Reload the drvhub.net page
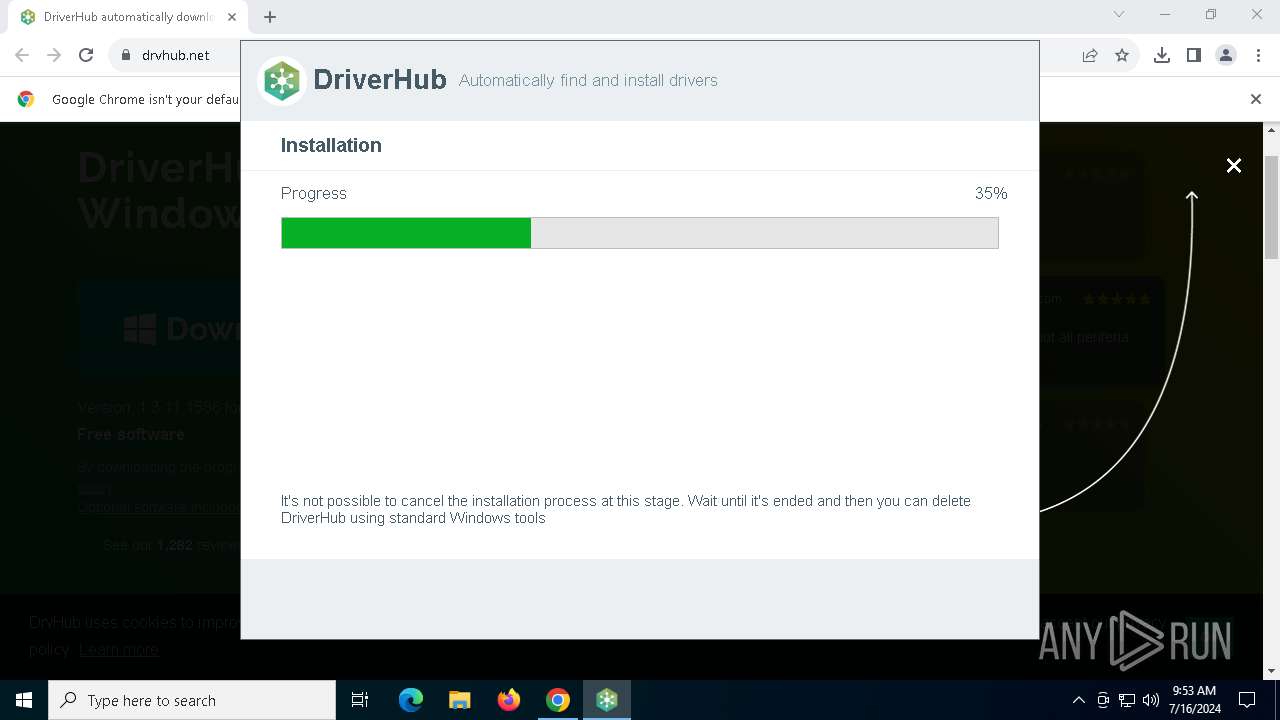This screenshot has height=720, width=1280. coord(86,55)
